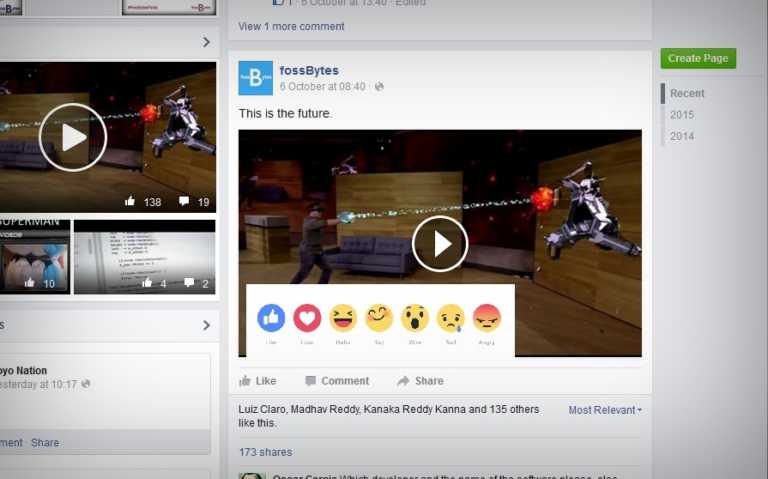768x479 pixels.
Task: Open the Nation page name in left sidebar
Action: tap(24, 370)
